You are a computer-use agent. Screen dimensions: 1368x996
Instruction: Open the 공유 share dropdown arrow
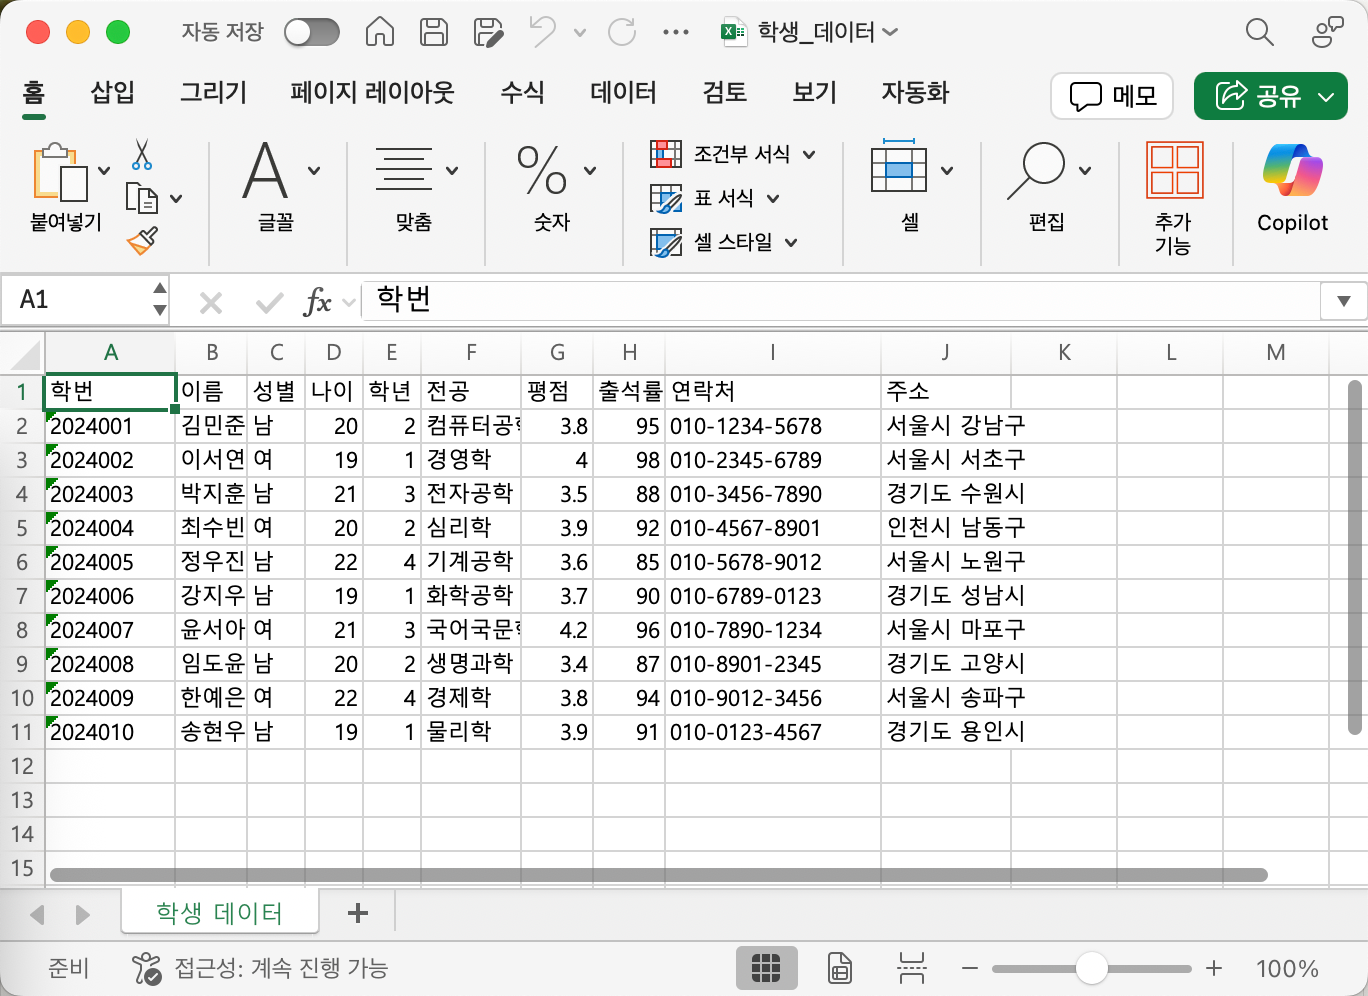tap(1326, 97)
